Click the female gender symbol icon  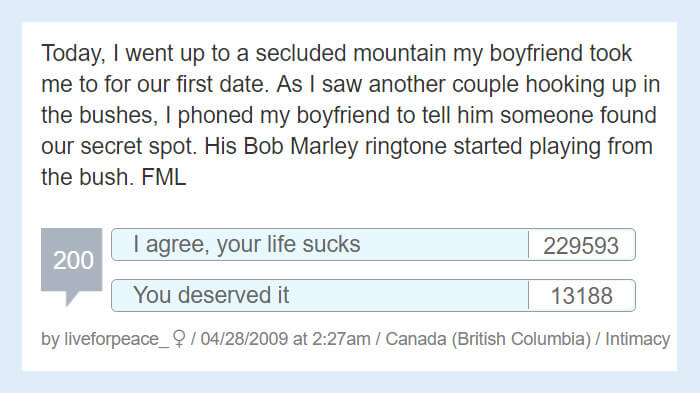(179, 339)
